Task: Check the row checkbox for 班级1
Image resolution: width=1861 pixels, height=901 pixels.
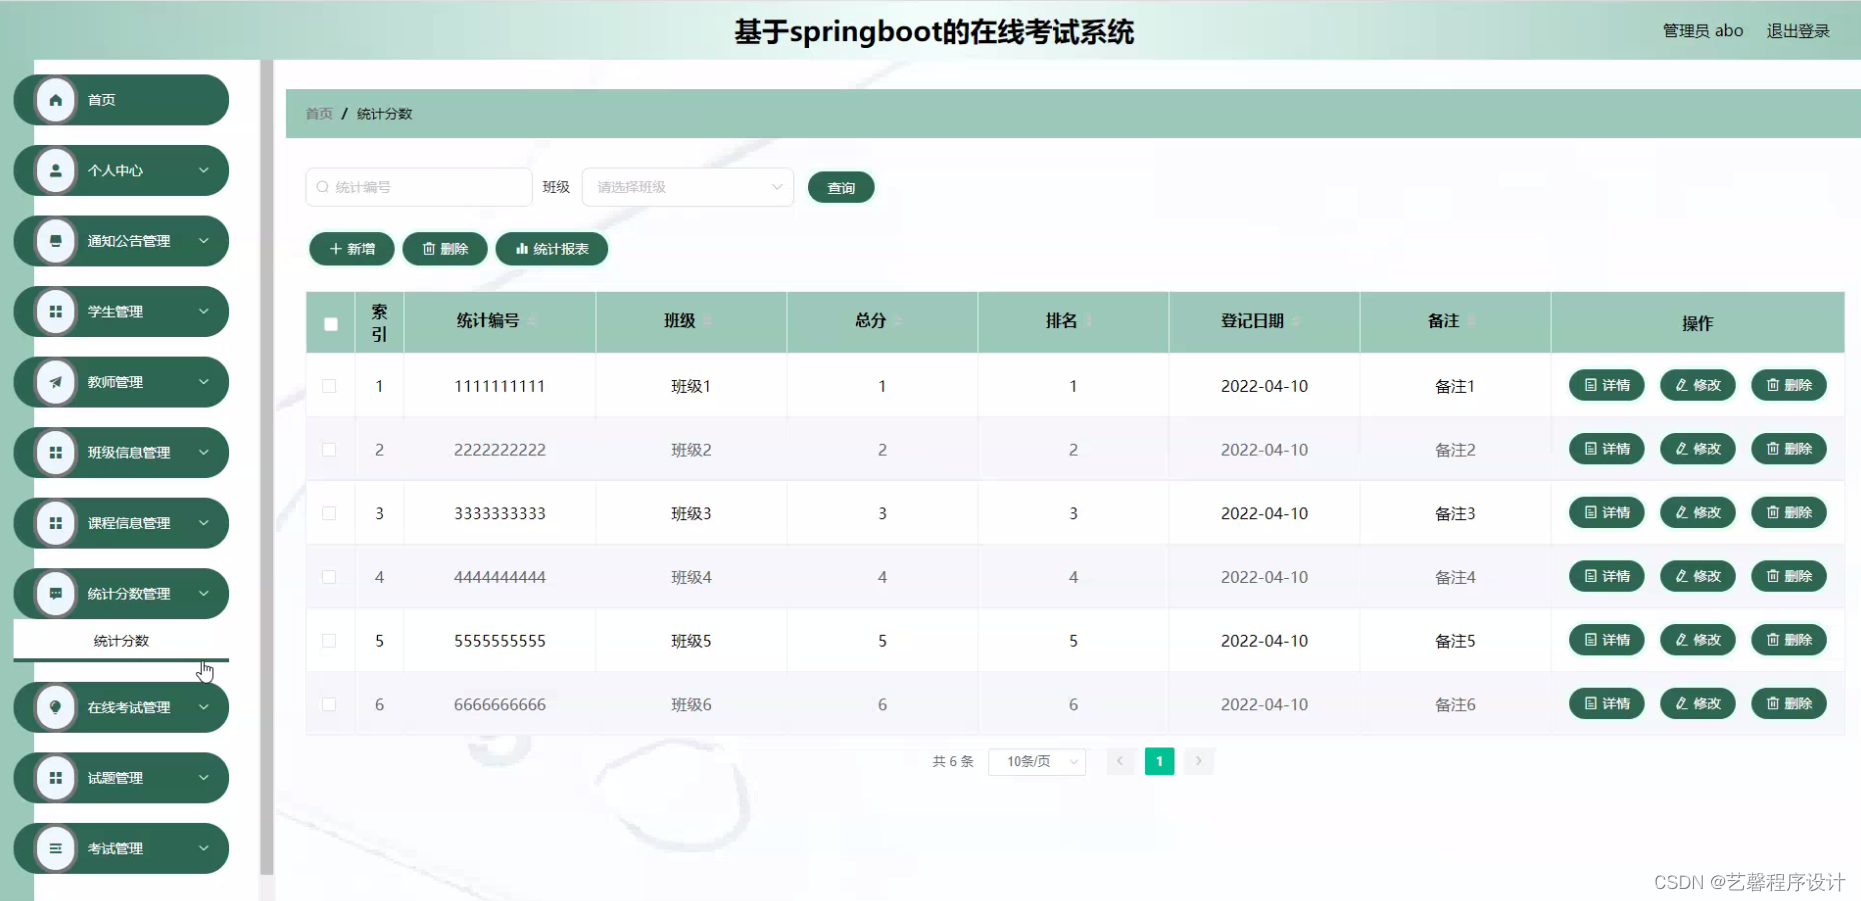Action: pyautogui.click(x=329, y=385)
